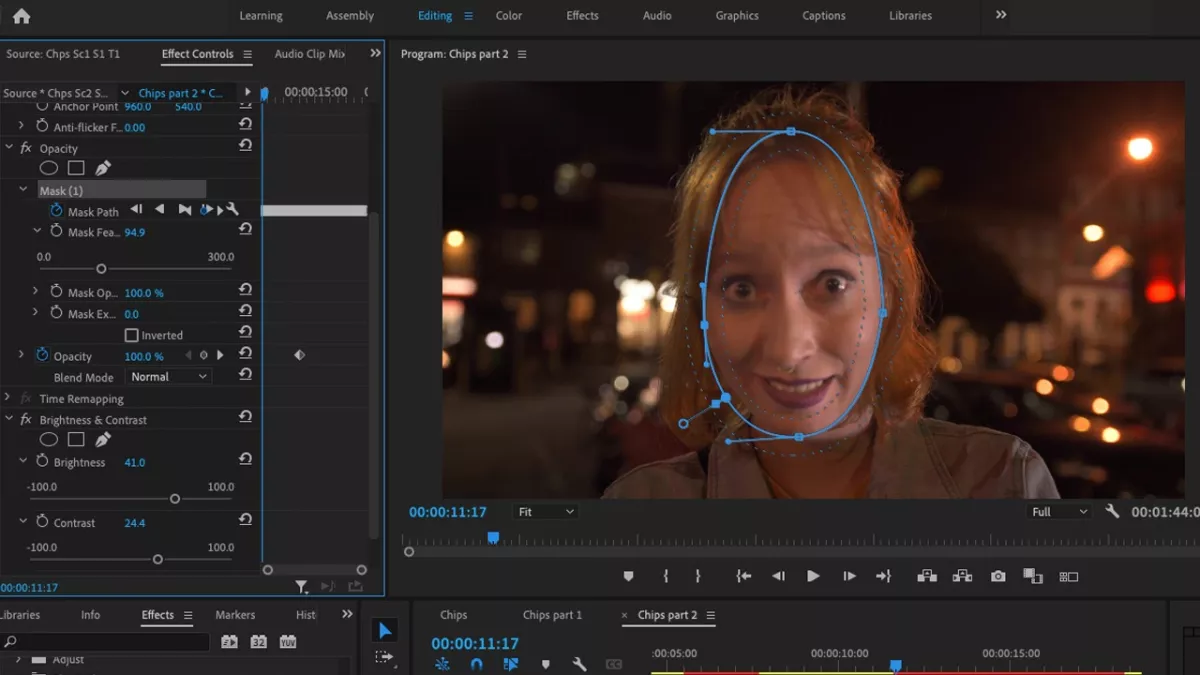The height and width of the screenshot is (675, 1200).
Task: Toggle animation stopwatch for Brightness
Action: coord(41,462)
